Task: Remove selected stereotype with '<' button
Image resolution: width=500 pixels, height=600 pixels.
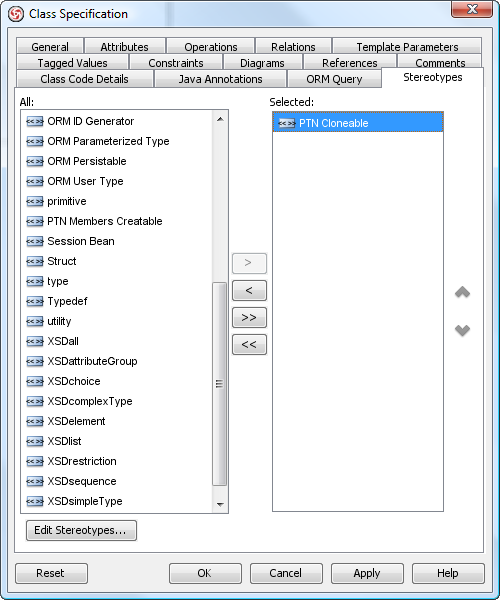Action: point(249,290)
